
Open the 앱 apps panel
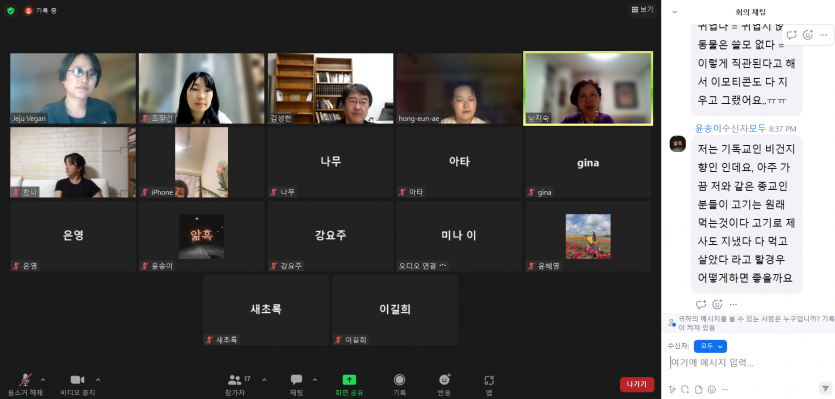click(x=489, y=384)
